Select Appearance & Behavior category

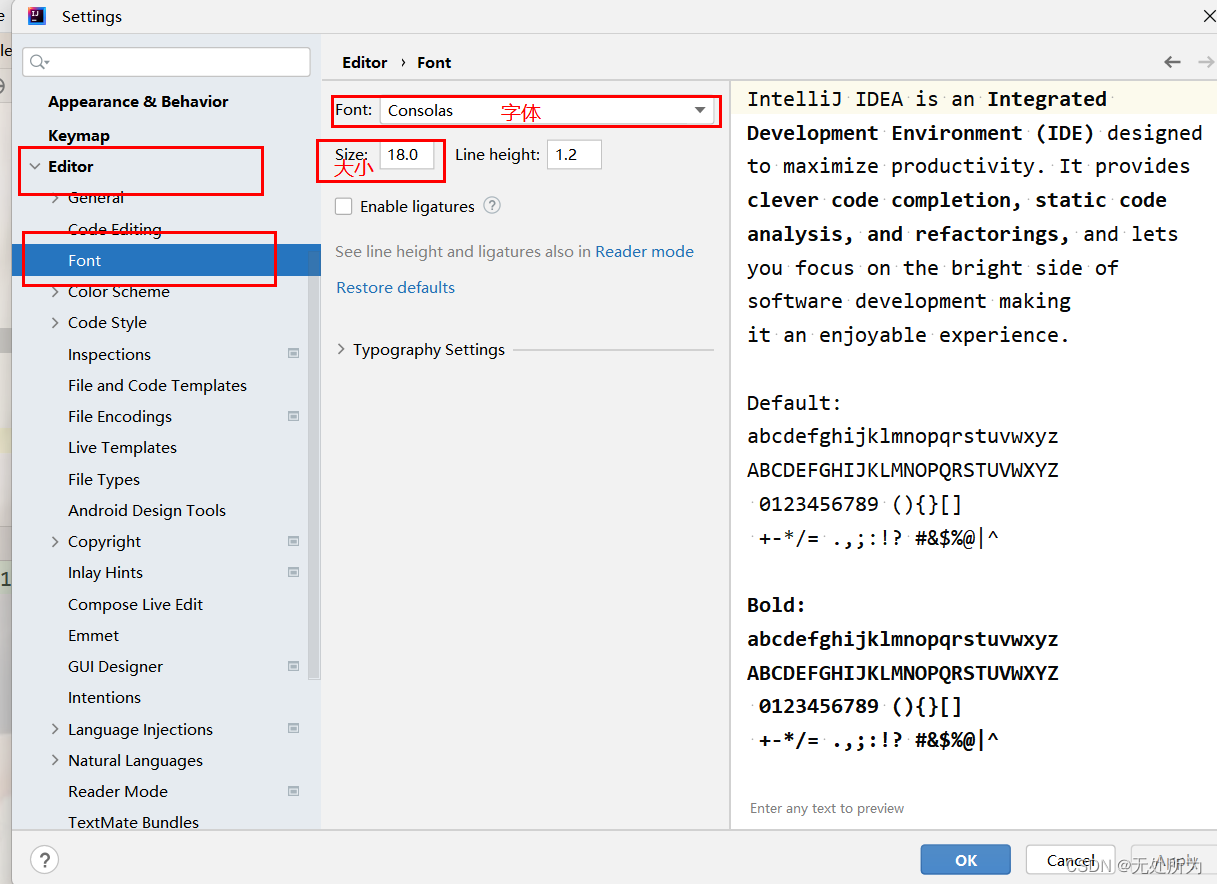pos(138,102)
